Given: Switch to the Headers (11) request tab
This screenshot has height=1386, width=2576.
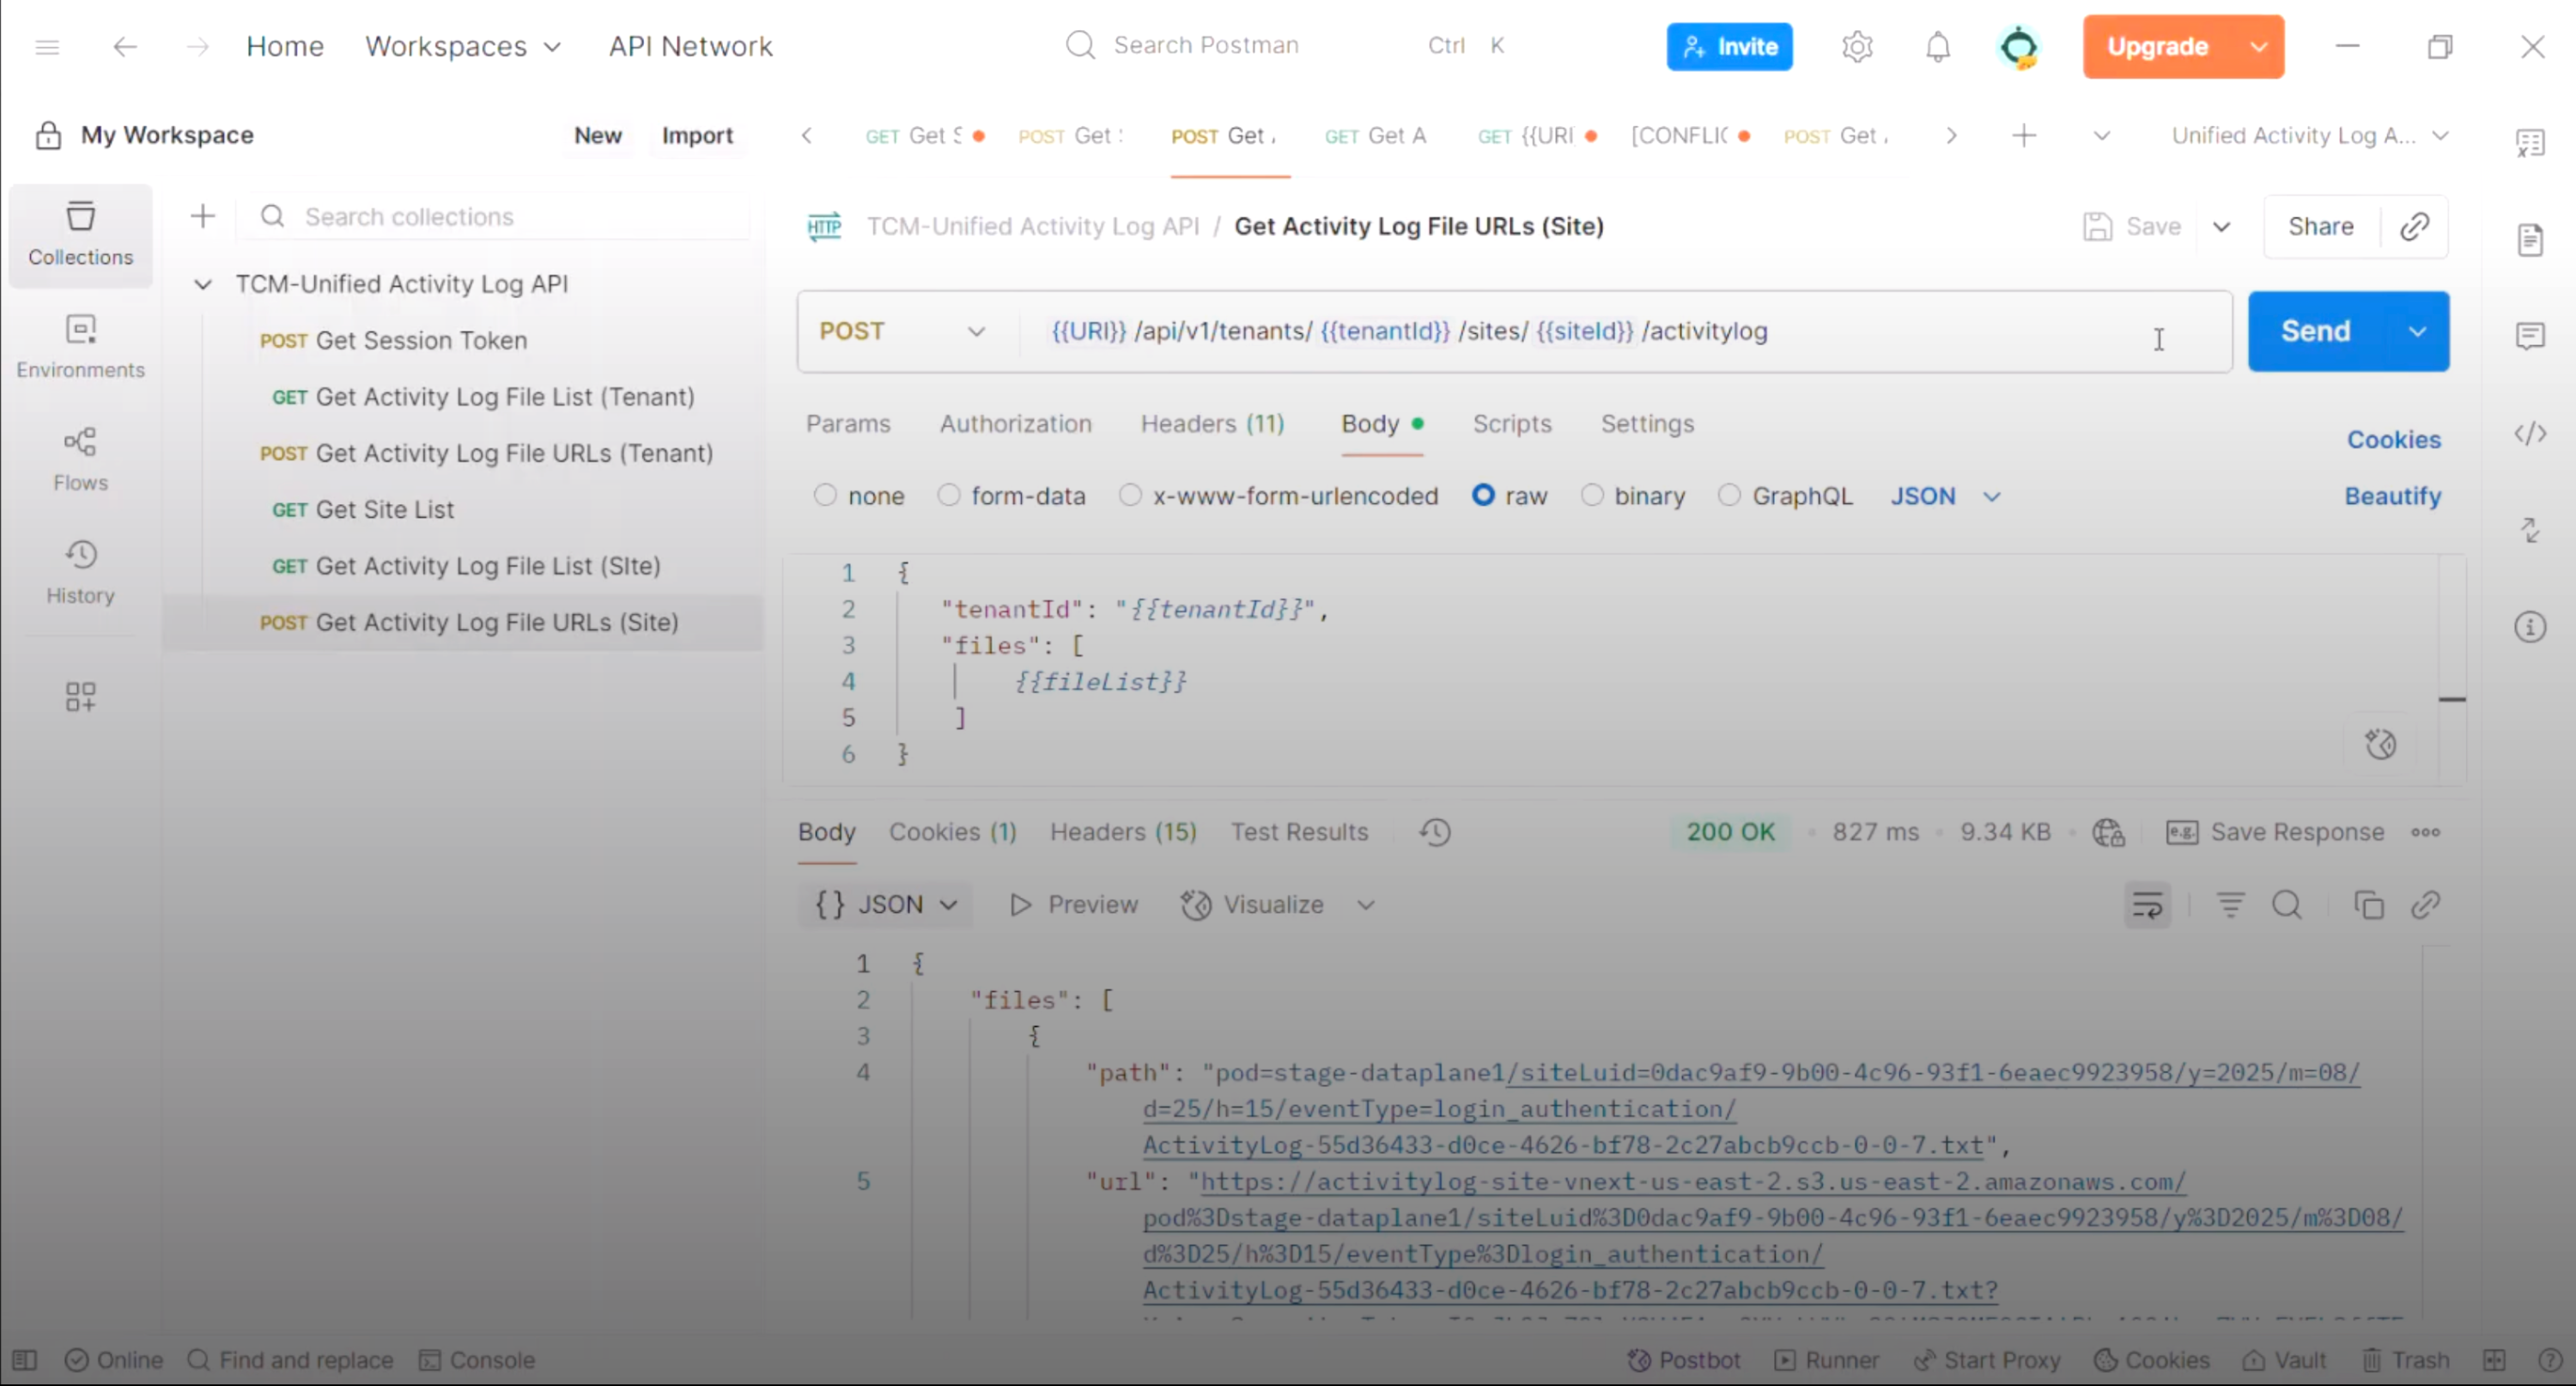Looking at the screenshot, I should pyautogui.click(x=1212, y=424).
